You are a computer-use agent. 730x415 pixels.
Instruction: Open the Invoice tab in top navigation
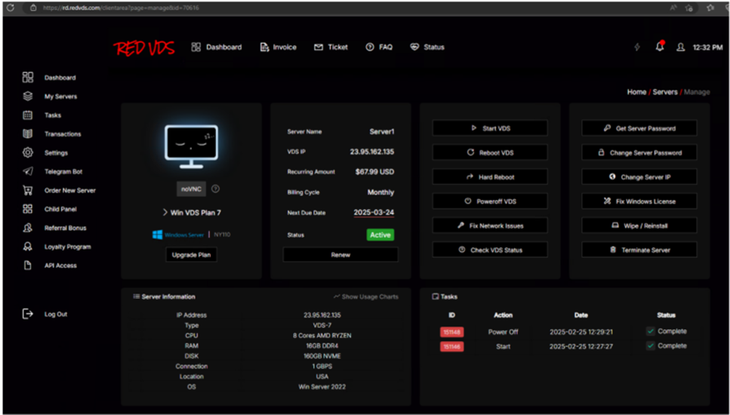tap(278, 47)
